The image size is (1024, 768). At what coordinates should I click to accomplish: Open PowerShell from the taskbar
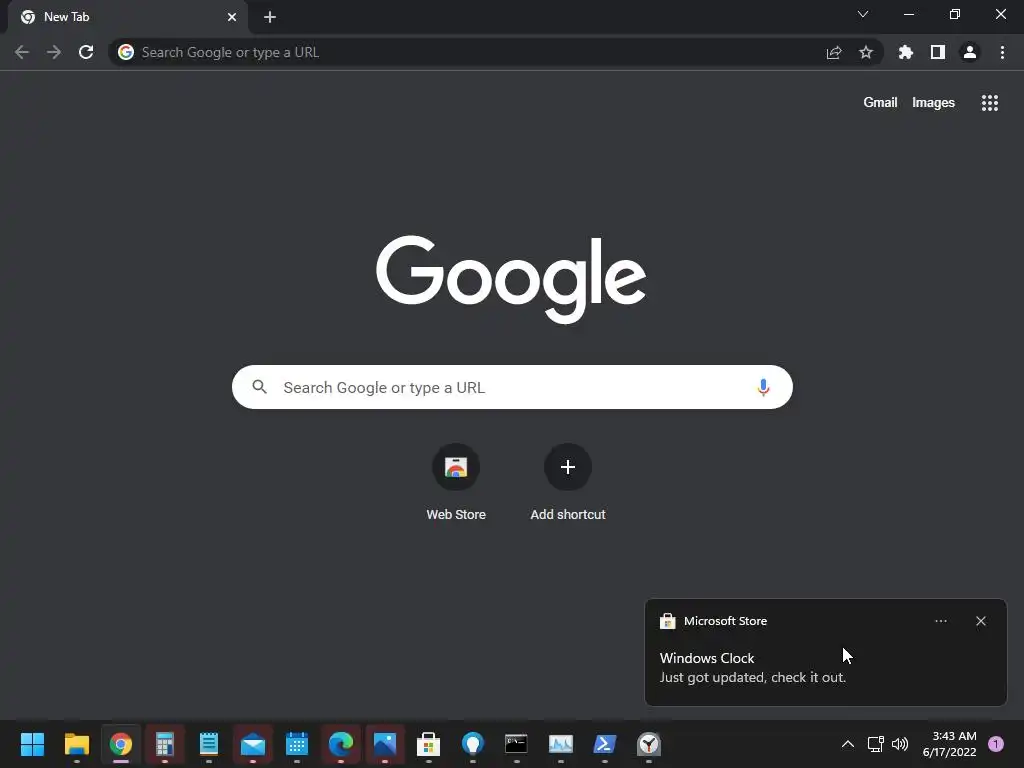(605, 744)
